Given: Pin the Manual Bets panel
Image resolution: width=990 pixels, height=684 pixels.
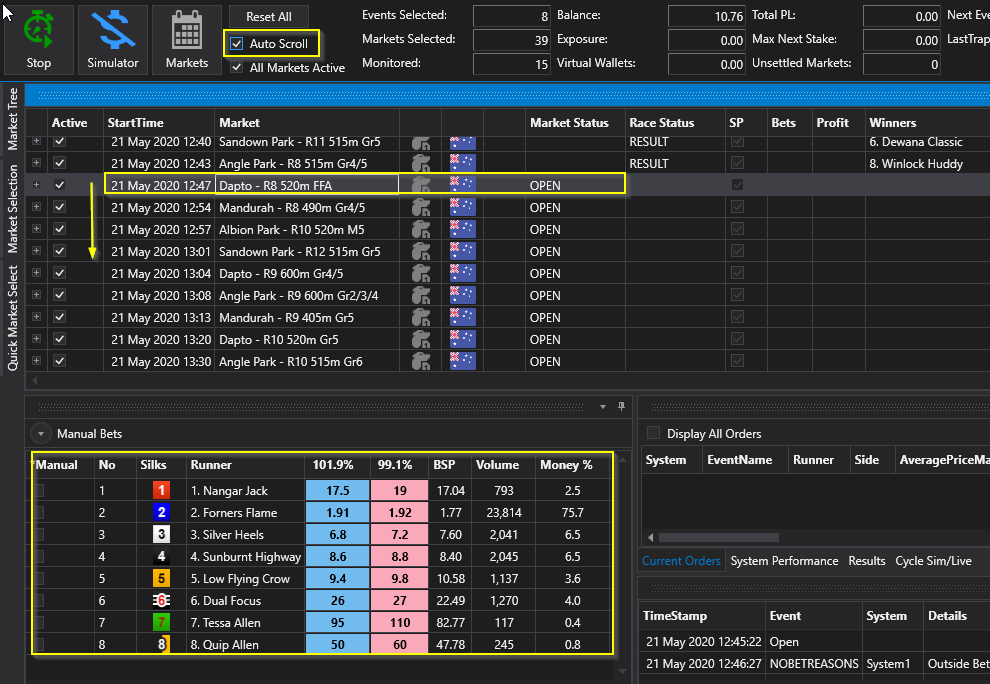Looking at the screenshot, I should (x=621, y=406).
